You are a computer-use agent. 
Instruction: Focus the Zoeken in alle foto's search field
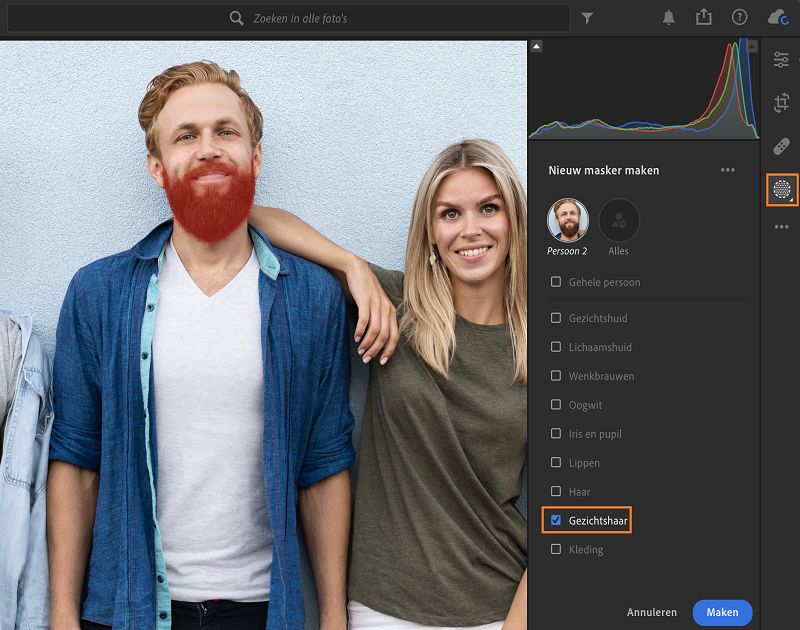click(x=289, y=18)
